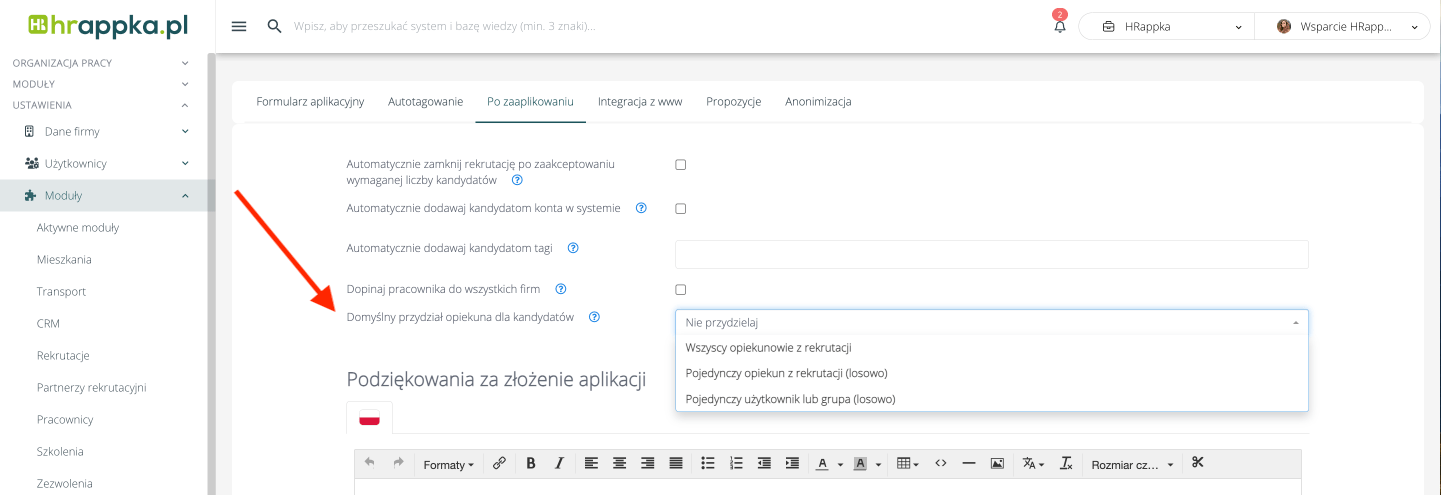1441x495 pixels.
Task: Apply bold formatting in editor
Action: (531, 463)
